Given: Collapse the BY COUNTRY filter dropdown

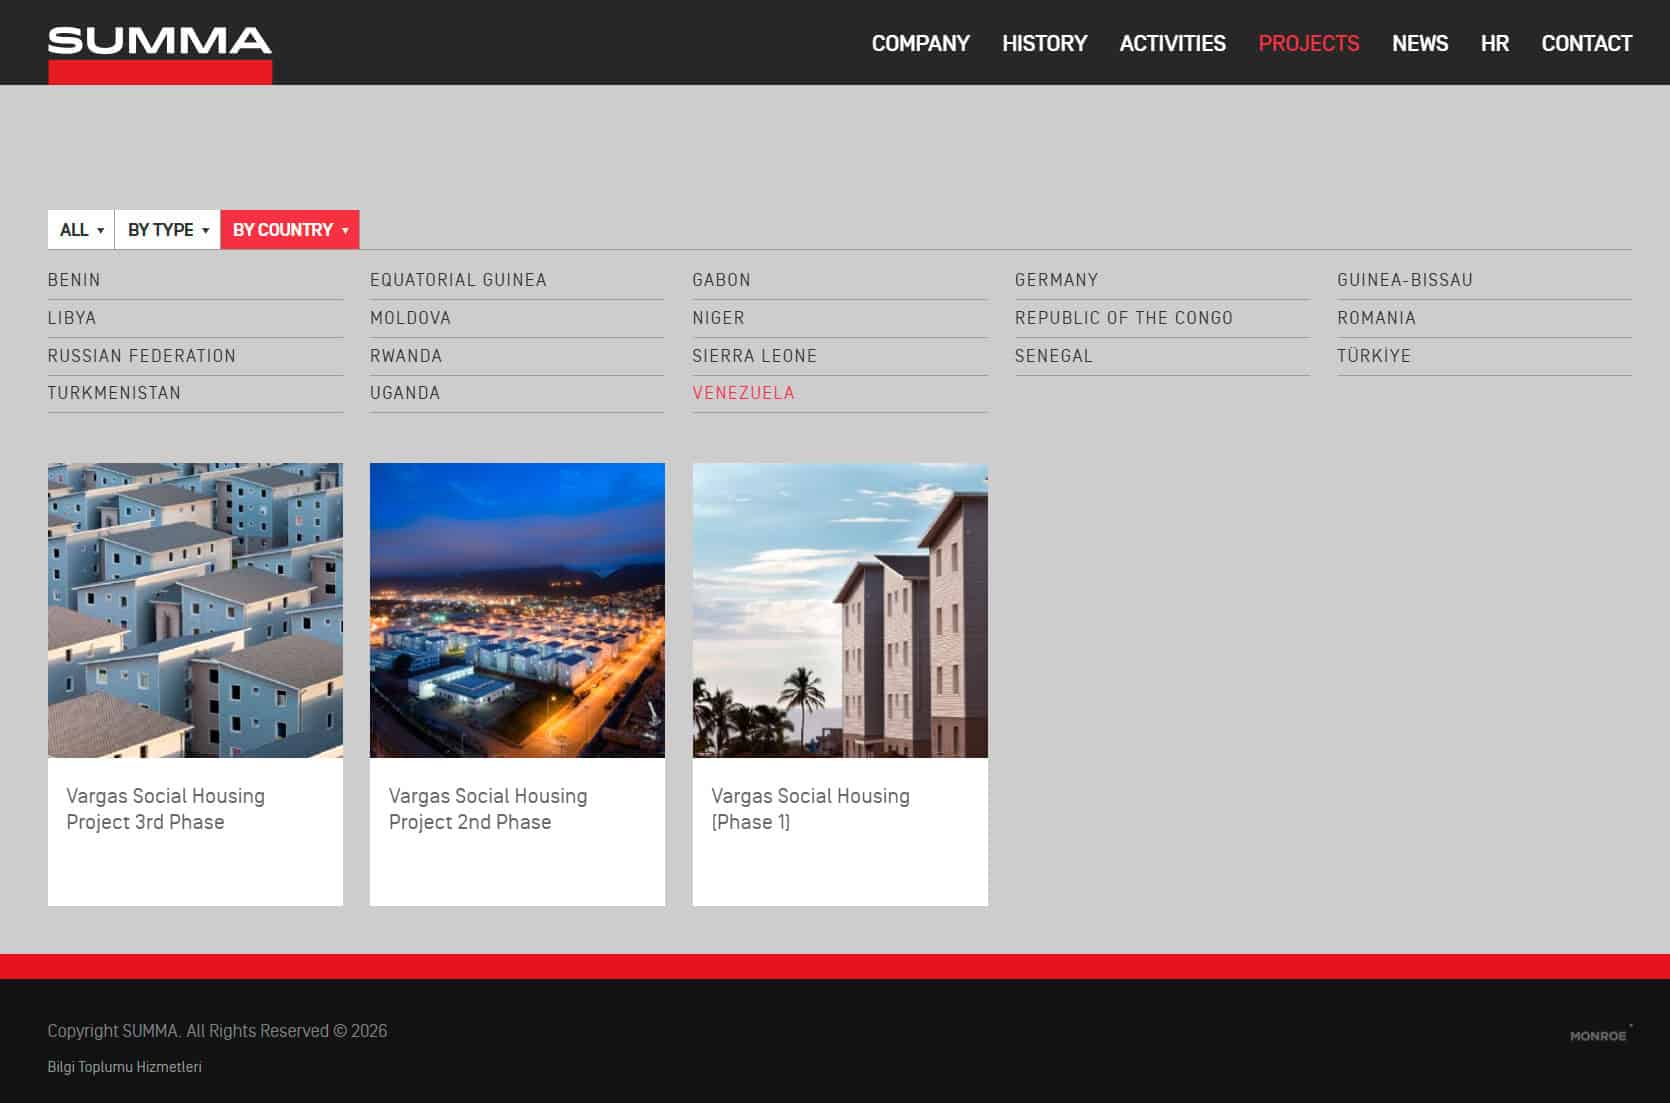Looking at the screenshot, I should tap(290, 230).
